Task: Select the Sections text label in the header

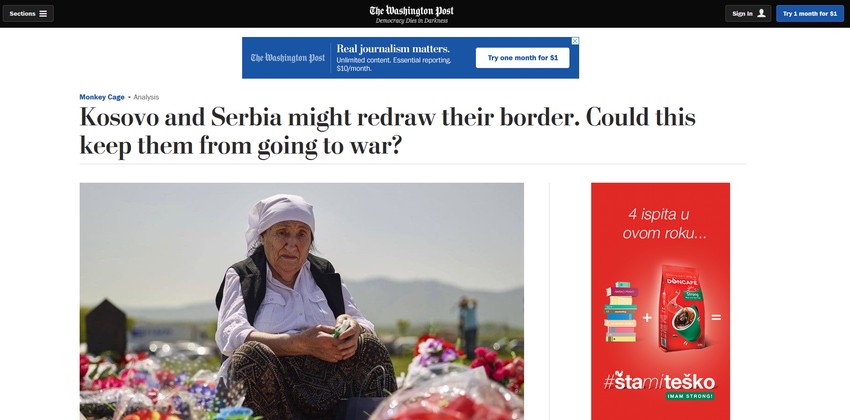Action: (22, 14)
